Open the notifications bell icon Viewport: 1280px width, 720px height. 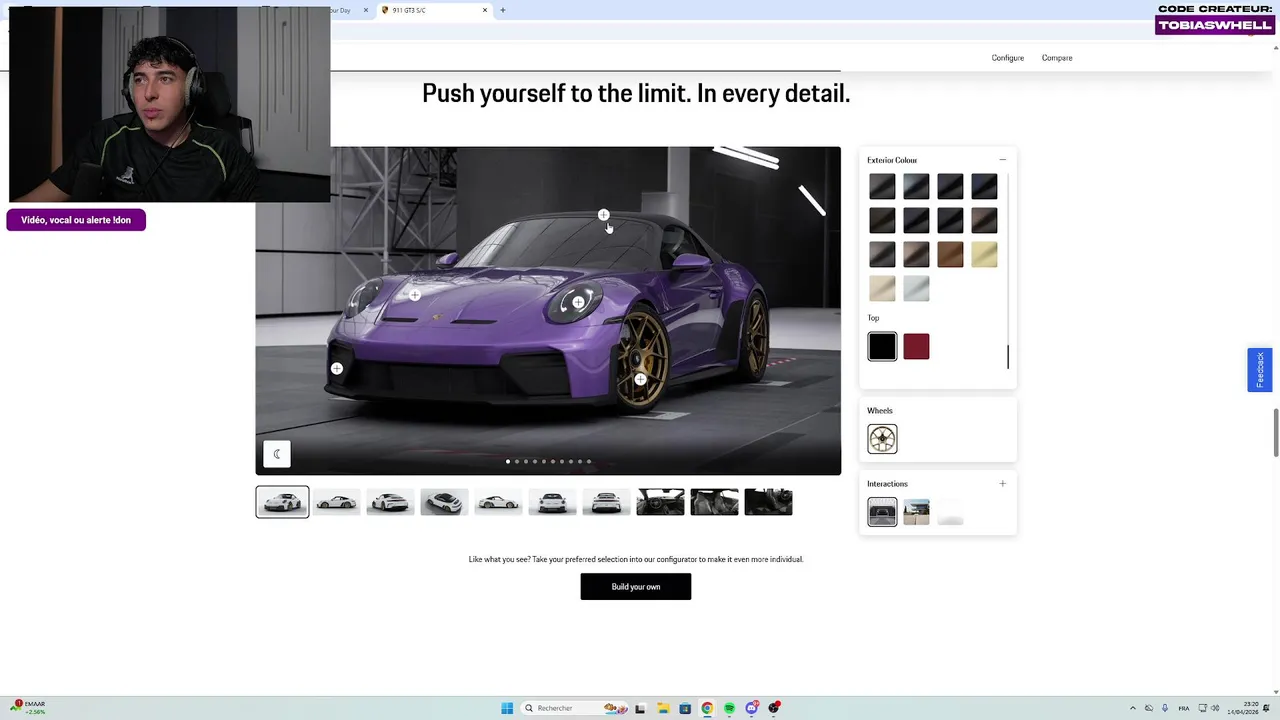point(1268,708)
